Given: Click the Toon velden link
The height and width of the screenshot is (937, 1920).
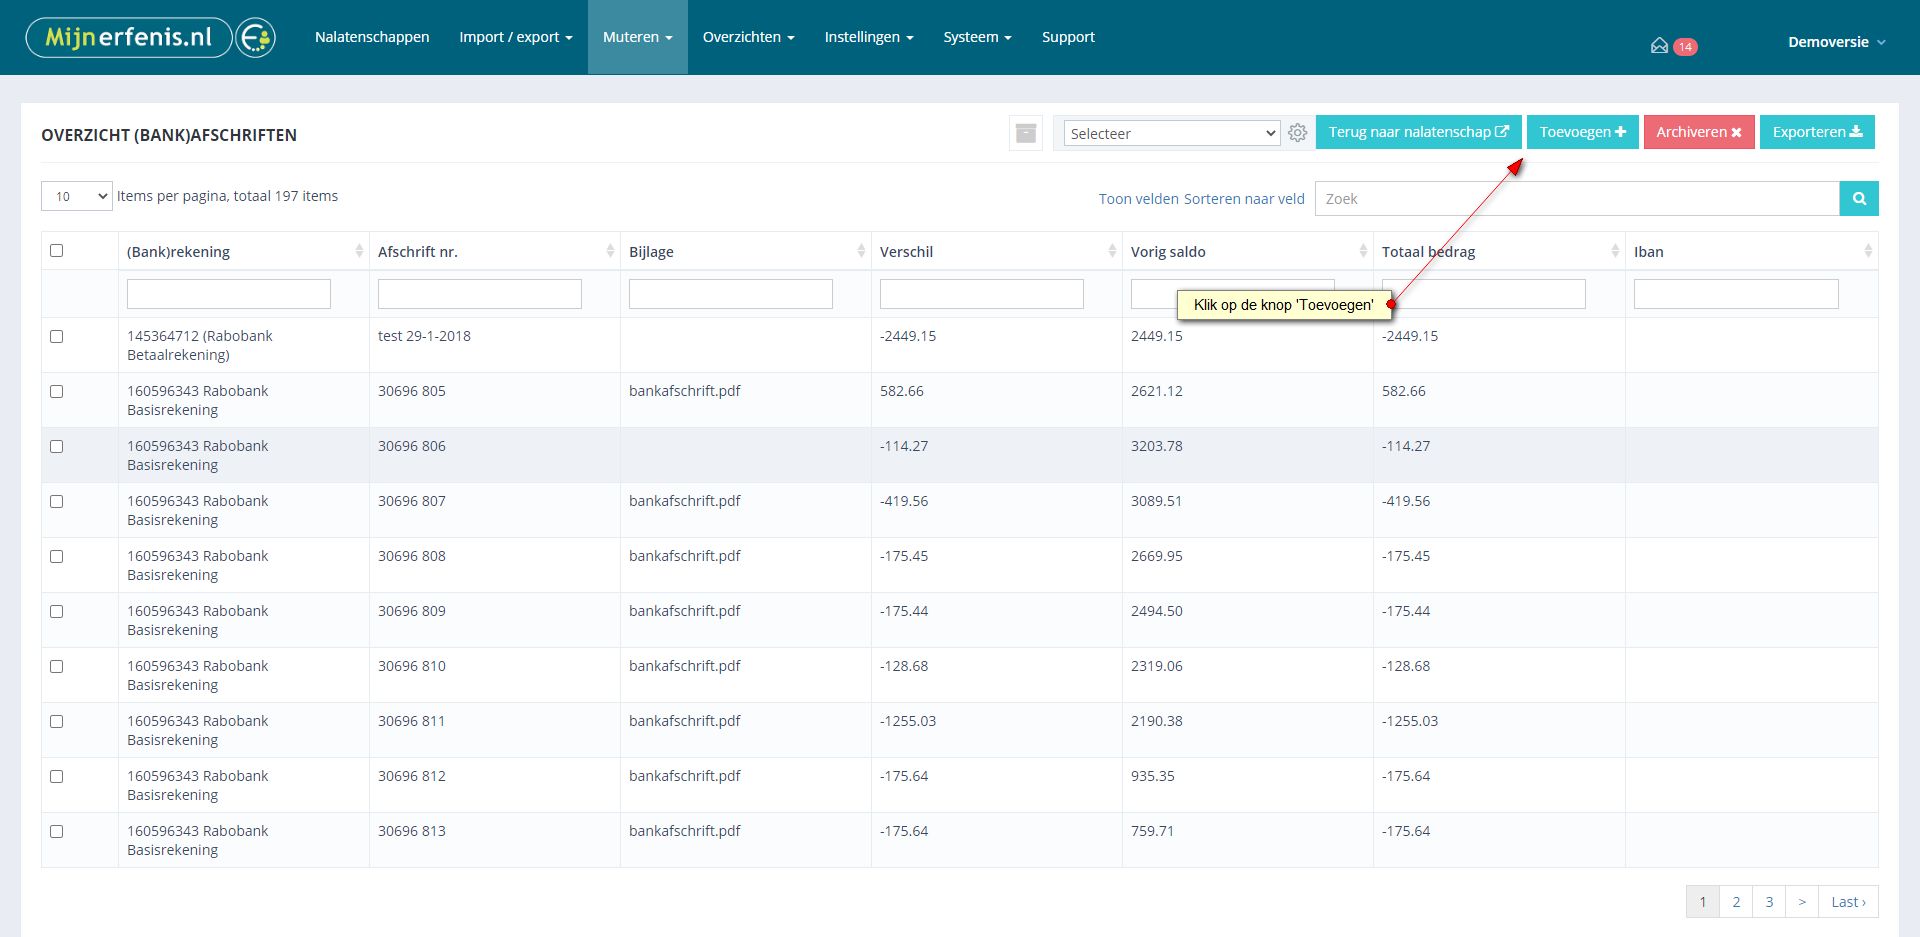Looking at the screenshot, I should (1138, 199).
